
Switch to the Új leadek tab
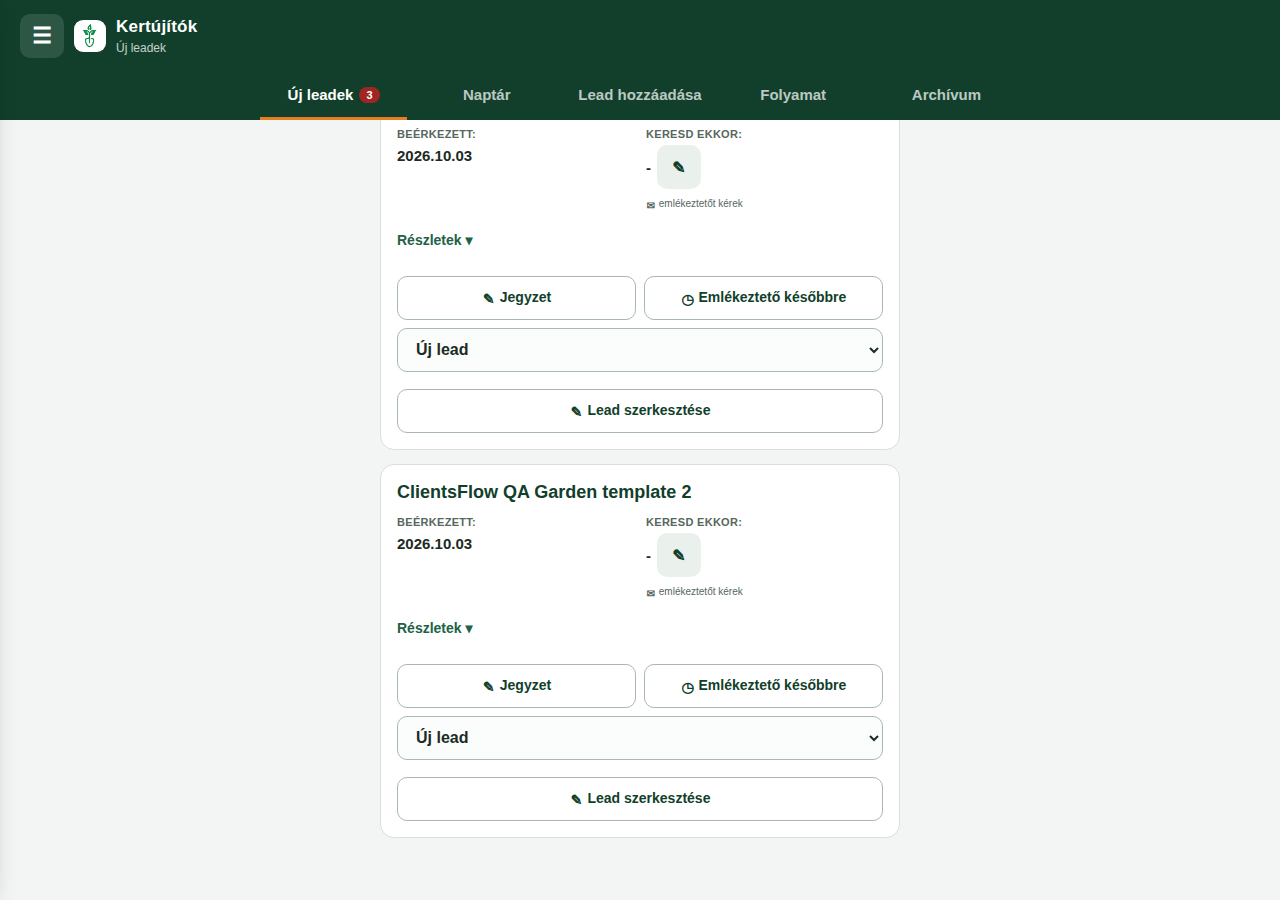pyautogui.click(x=333, y=95)
